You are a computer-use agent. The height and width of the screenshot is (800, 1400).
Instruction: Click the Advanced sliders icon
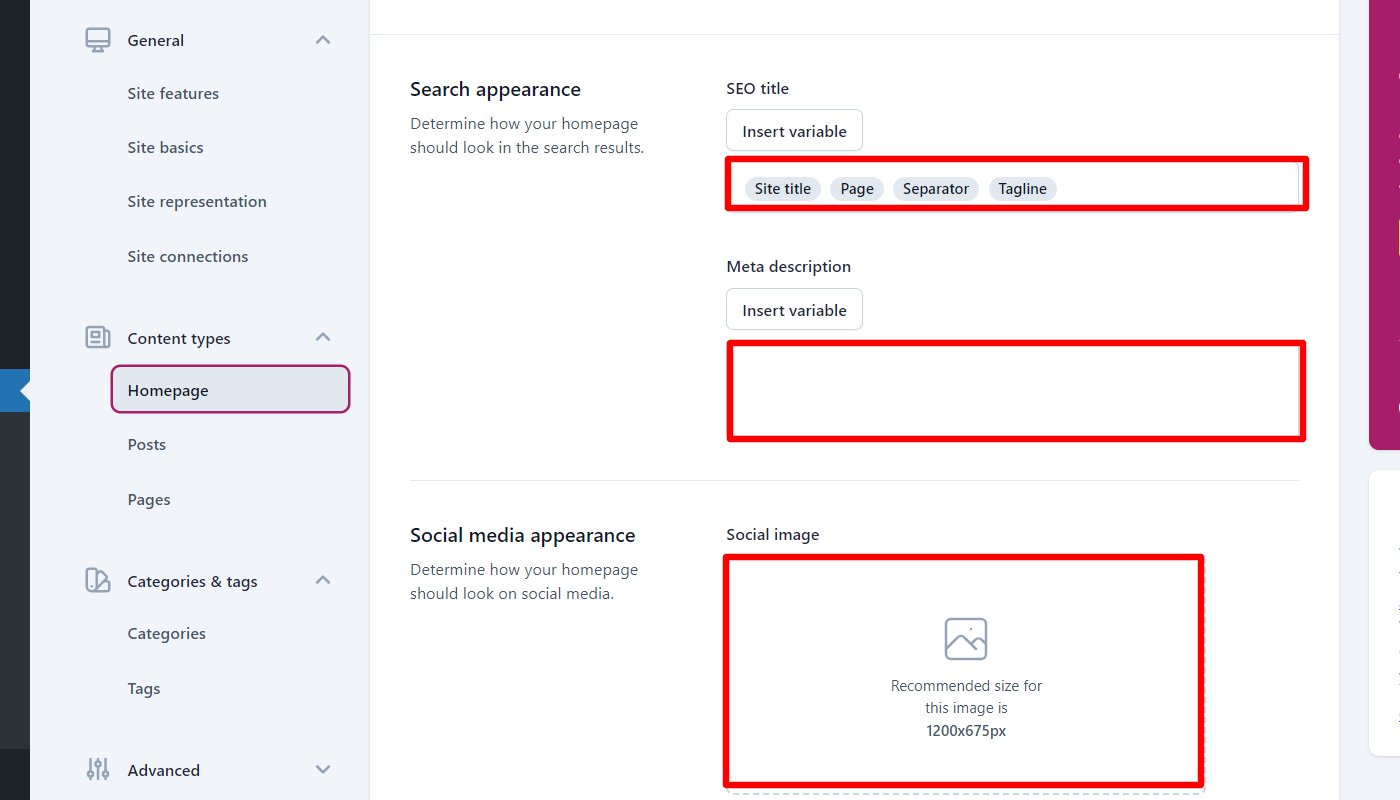[x=97, y=769]
